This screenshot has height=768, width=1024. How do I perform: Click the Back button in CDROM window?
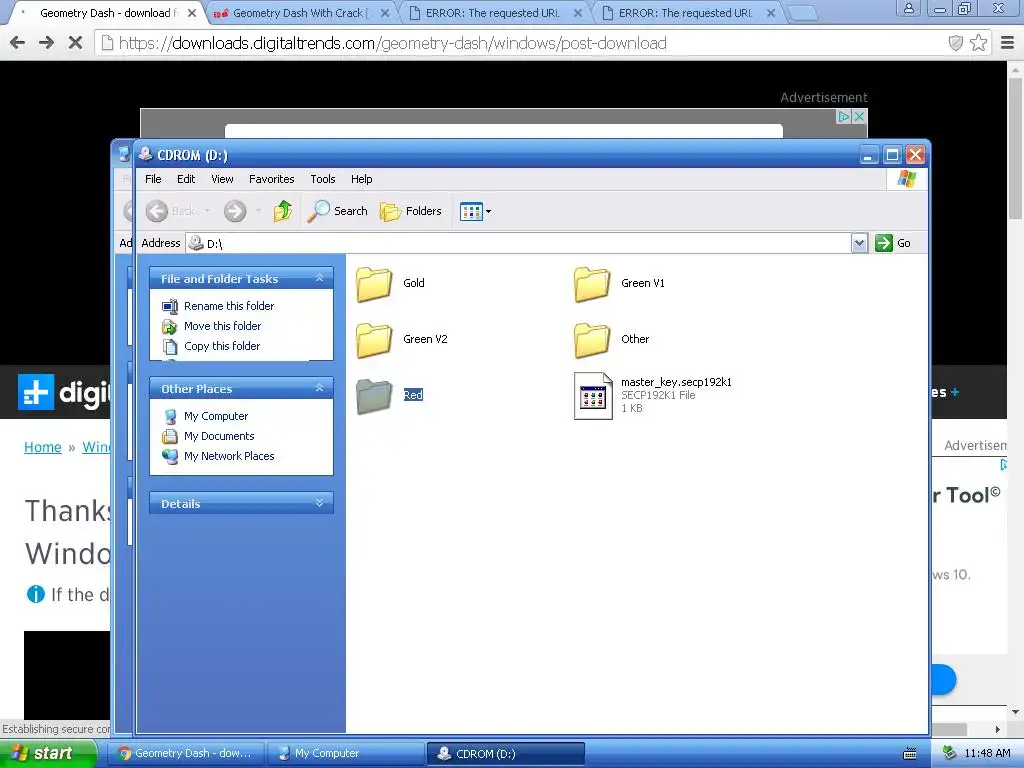pyautogui.click(x=170, y=211)
